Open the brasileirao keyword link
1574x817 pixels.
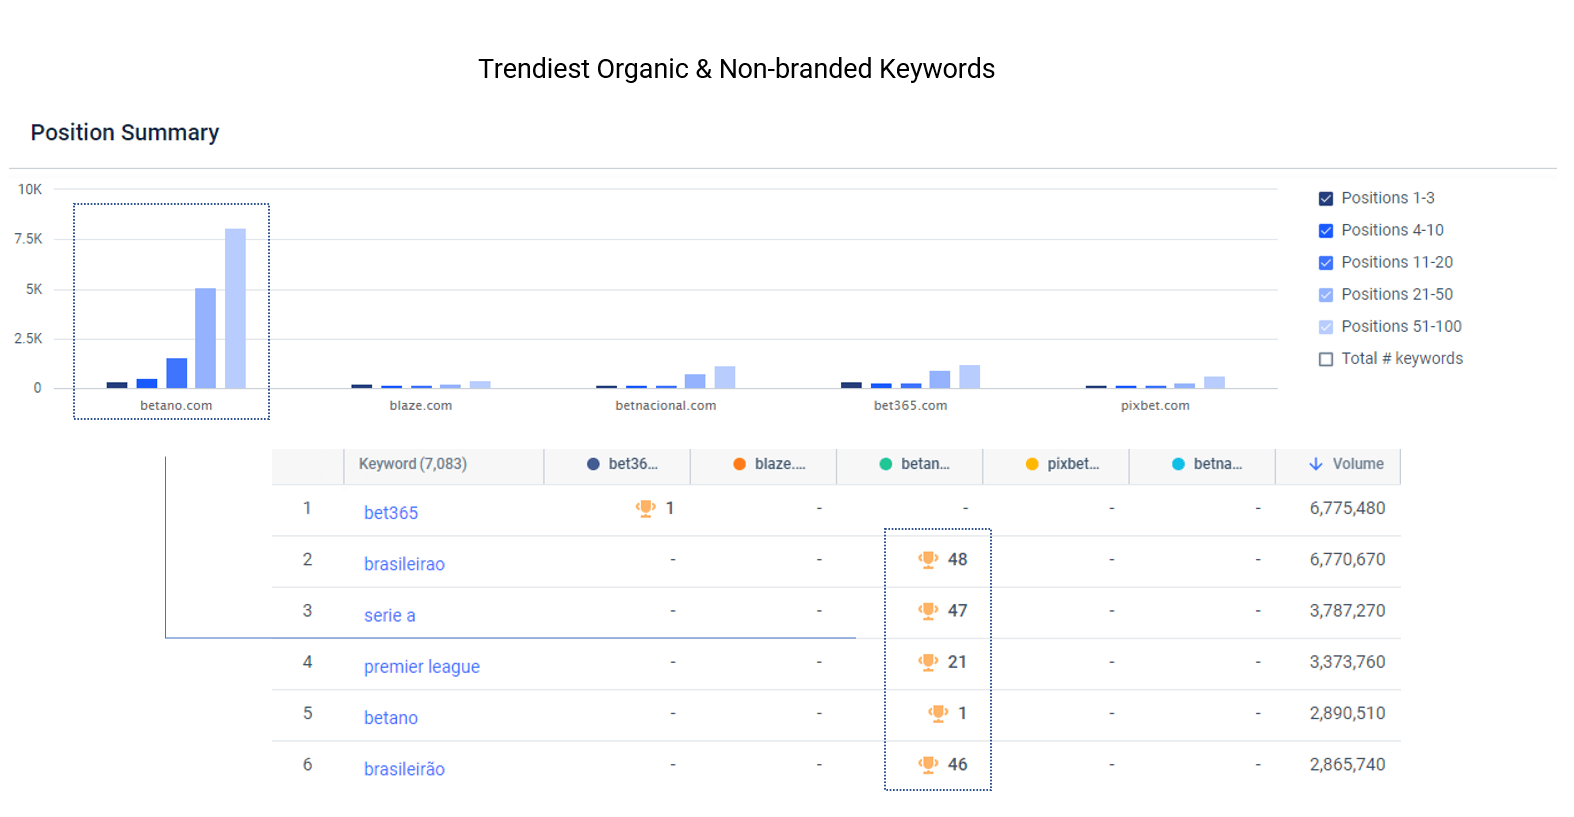pos(404,564)
